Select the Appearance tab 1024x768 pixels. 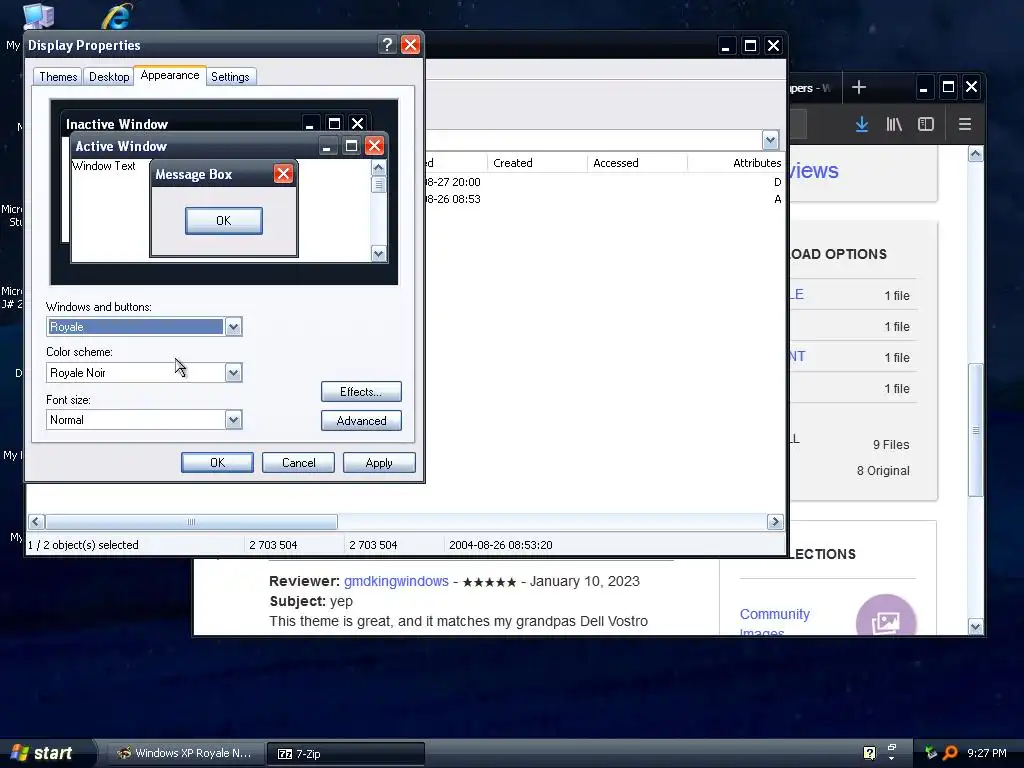click(x=170, y=75)
